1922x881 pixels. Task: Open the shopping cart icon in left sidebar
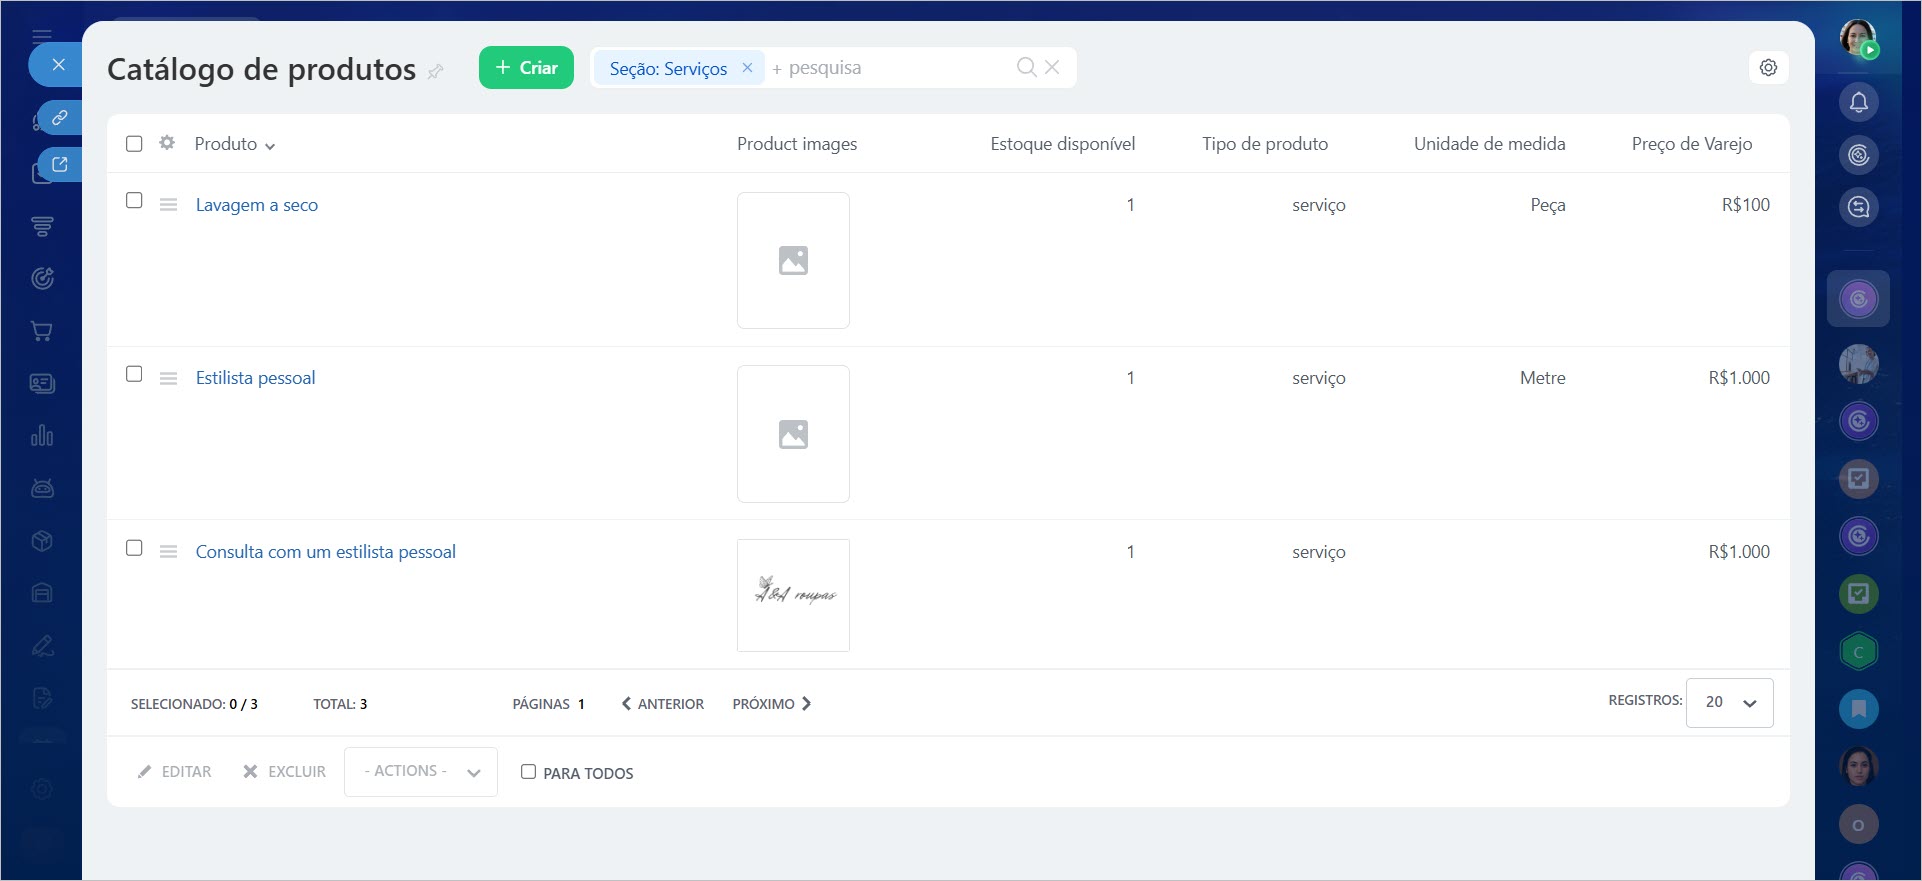click(x=42, y=331)
